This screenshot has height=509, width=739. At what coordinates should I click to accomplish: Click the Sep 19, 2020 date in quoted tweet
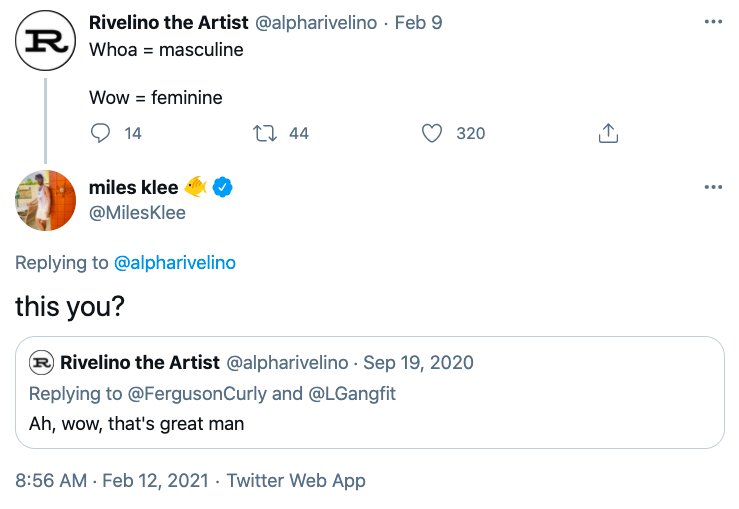pyautogui.click(x=419, y=362)
